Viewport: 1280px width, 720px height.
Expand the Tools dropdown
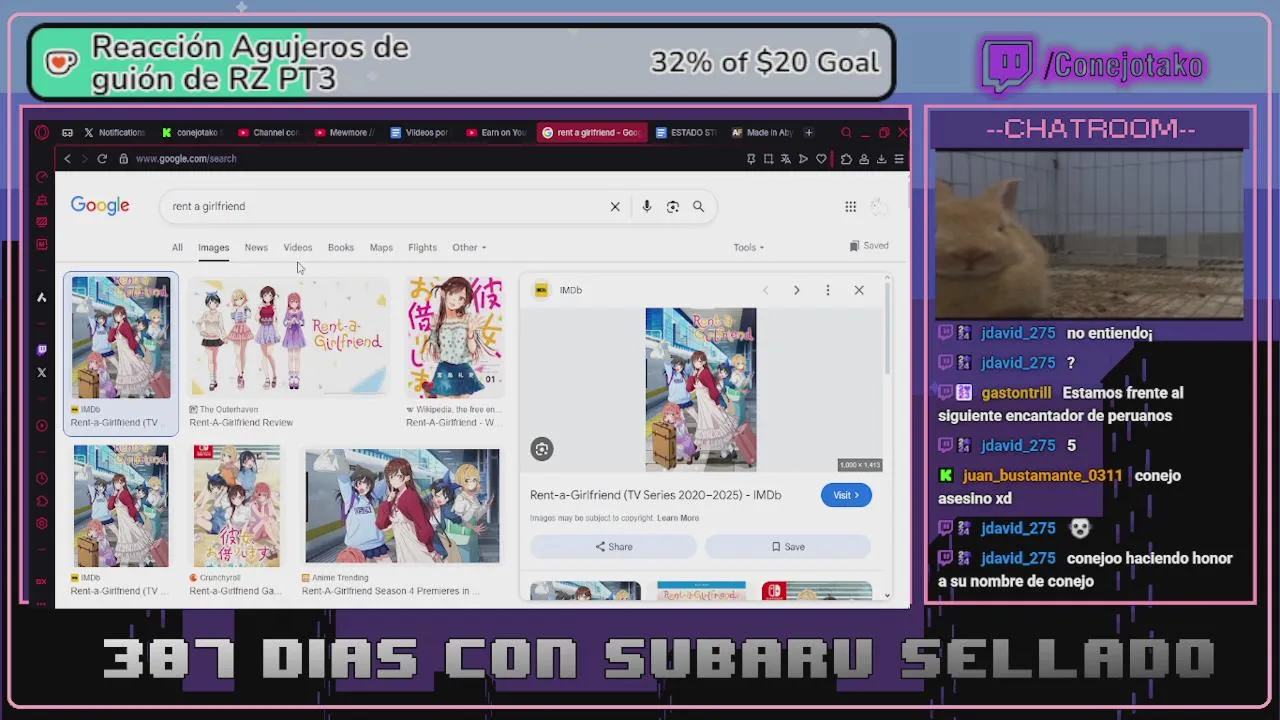tap(748, 247)
